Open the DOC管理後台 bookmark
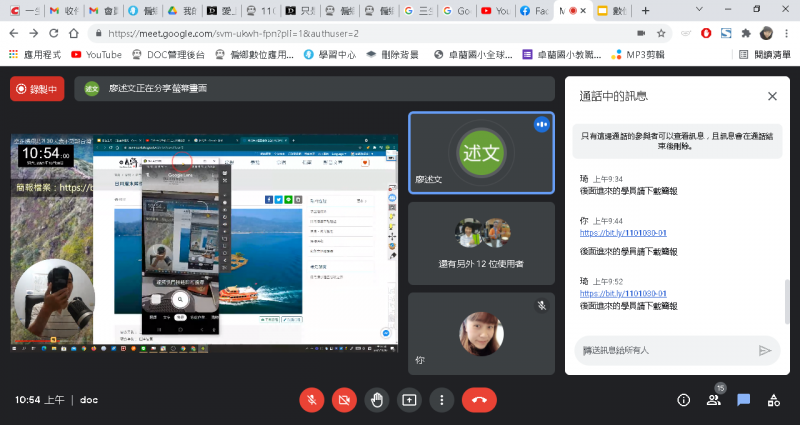Viewport: 800px width, 425px height. tap(168, 55)
